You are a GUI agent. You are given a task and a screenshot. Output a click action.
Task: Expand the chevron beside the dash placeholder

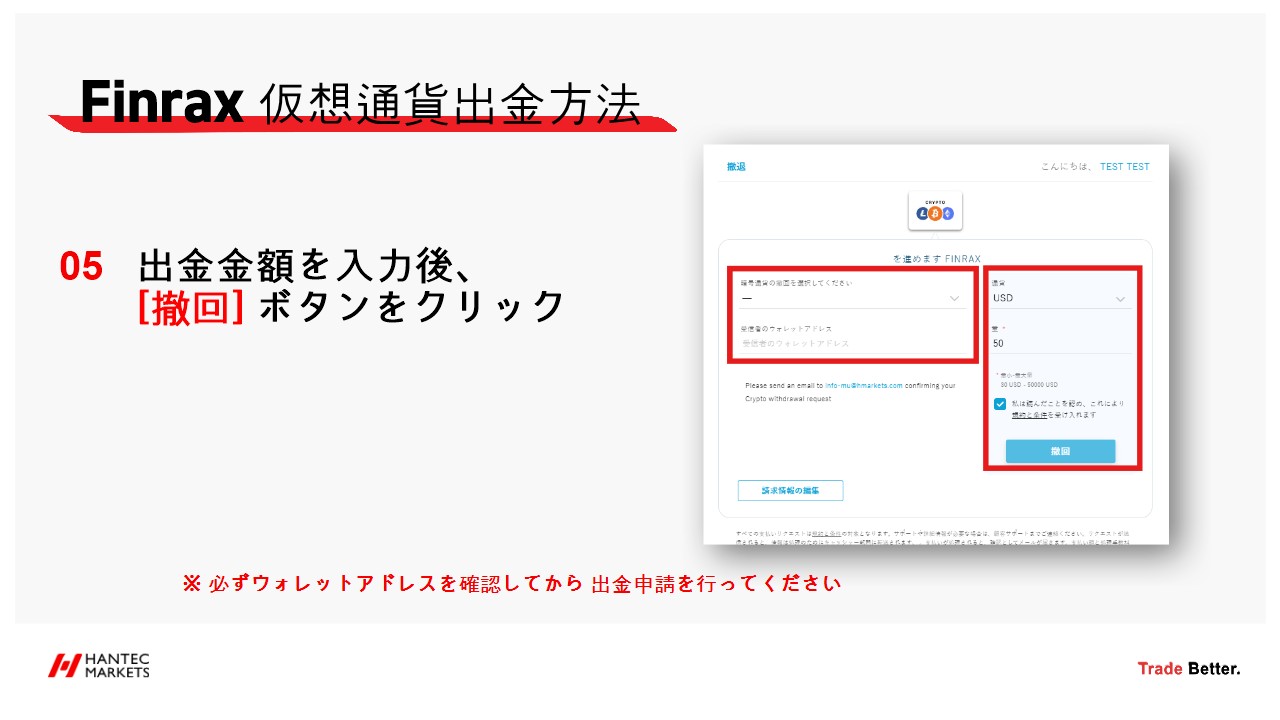tap(955, 297)
